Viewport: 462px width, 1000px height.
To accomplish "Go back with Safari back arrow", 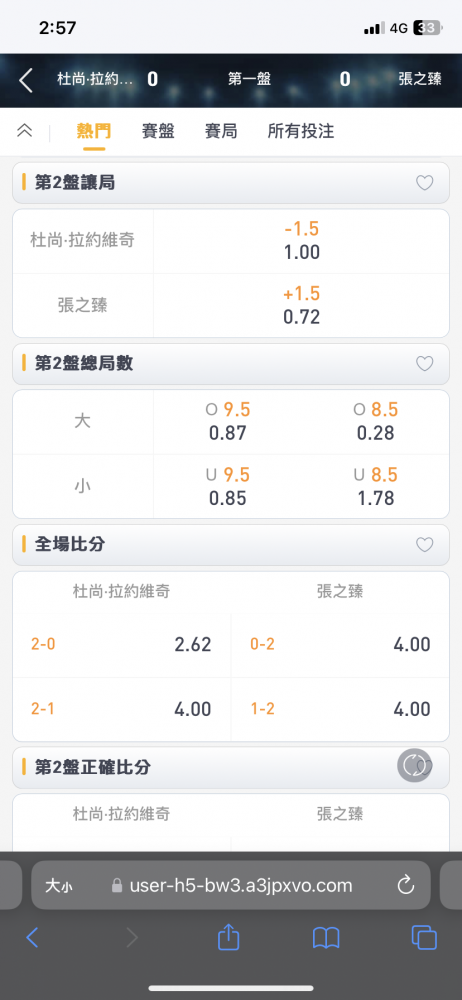I will click(x=33, y=938).
